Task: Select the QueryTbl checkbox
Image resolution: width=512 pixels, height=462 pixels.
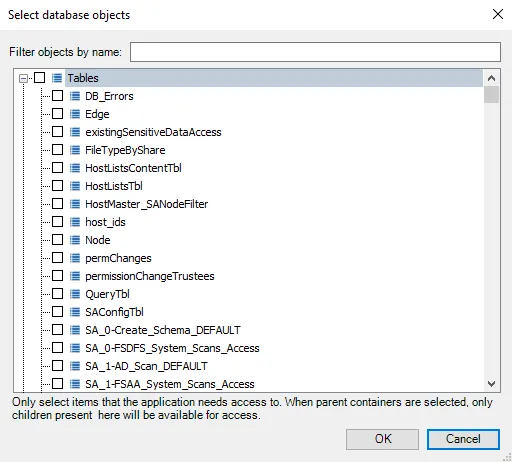Action: pos(57,294)
